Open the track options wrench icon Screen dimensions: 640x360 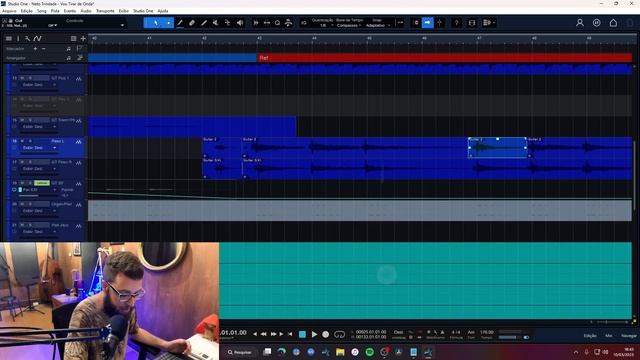[27, 38]
